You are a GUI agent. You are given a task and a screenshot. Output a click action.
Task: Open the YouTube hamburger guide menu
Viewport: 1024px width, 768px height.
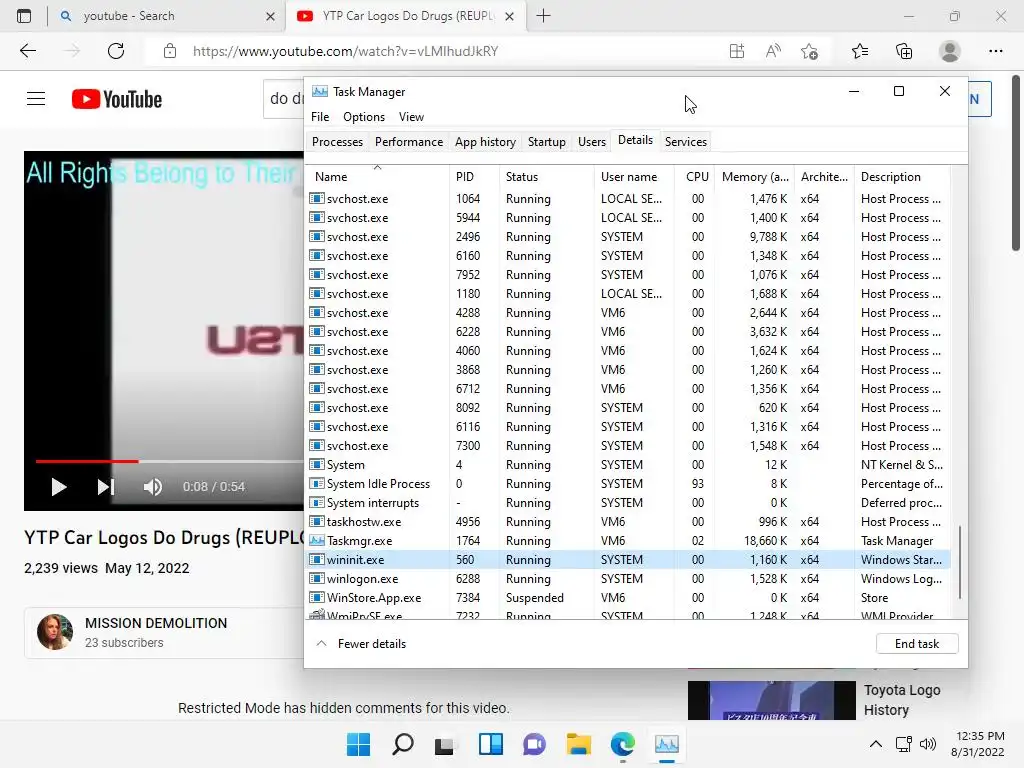point(36,99)
